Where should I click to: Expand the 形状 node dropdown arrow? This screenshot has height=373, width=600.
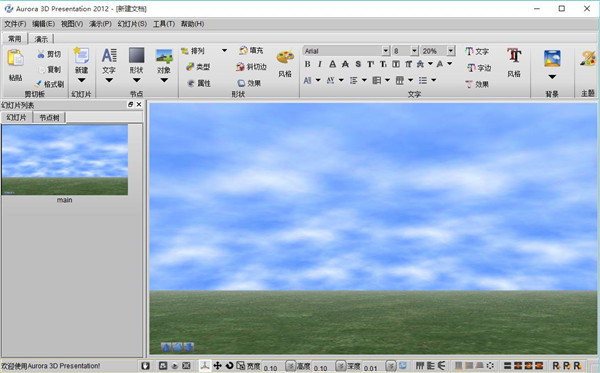coord(137,80)
